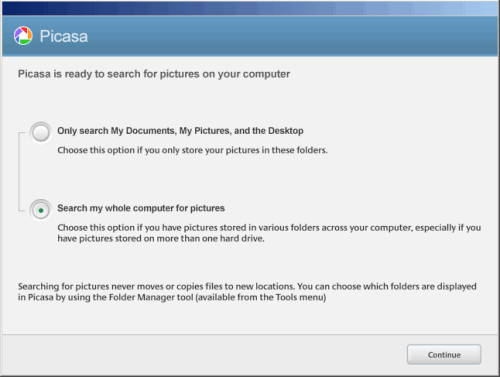Click the Continue button
500x377 pixels.
pyautogui.click(x=444, y=354)
